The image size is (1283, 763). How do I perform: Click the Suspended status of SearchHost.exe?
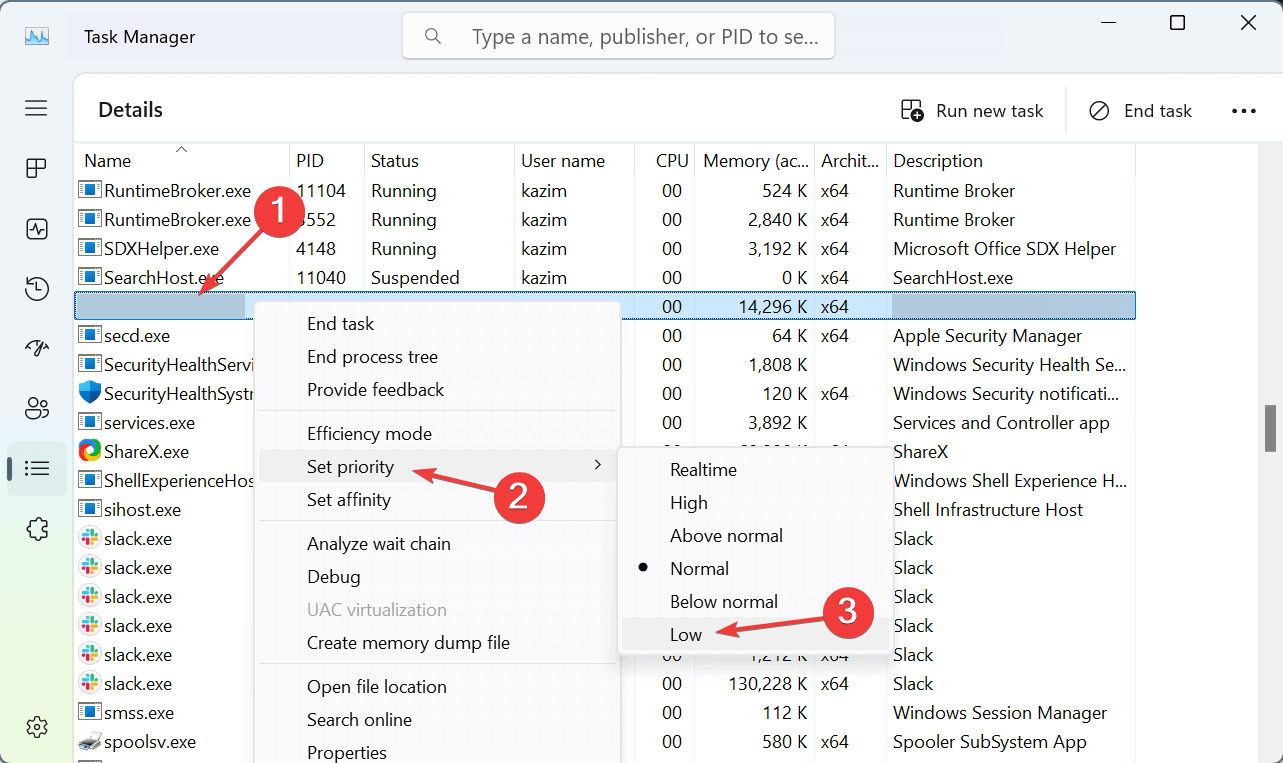point(415,278)
